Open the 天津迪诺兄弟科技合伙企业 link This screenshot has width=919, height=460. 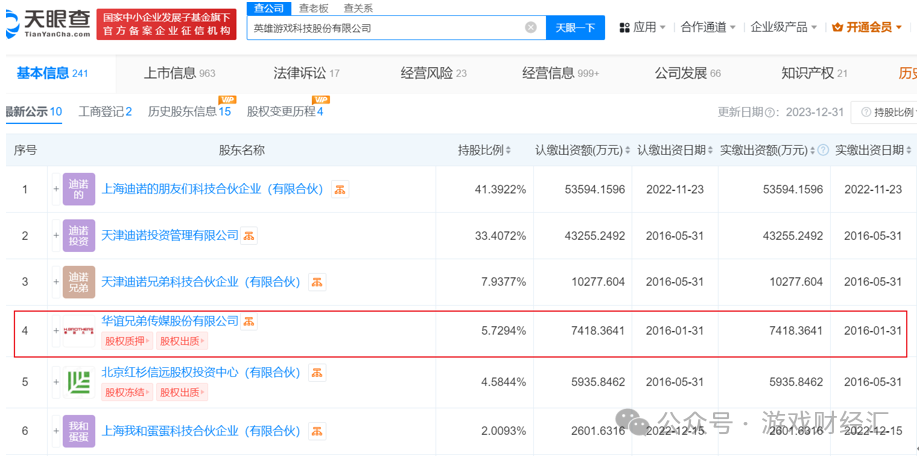pos(201,282)
